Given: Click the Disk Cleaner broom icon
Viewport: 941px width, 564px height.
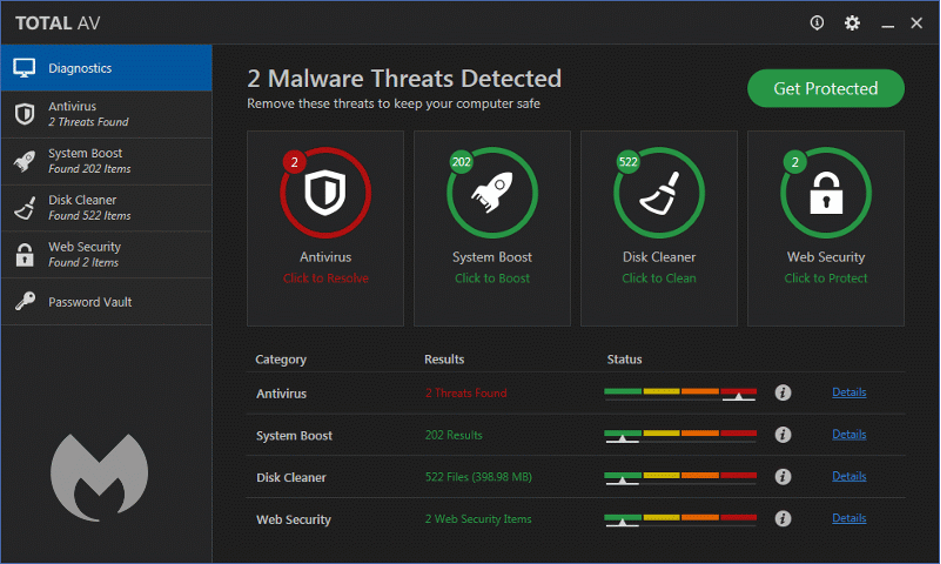Looking at the screenshot, I should pos(659,193).
